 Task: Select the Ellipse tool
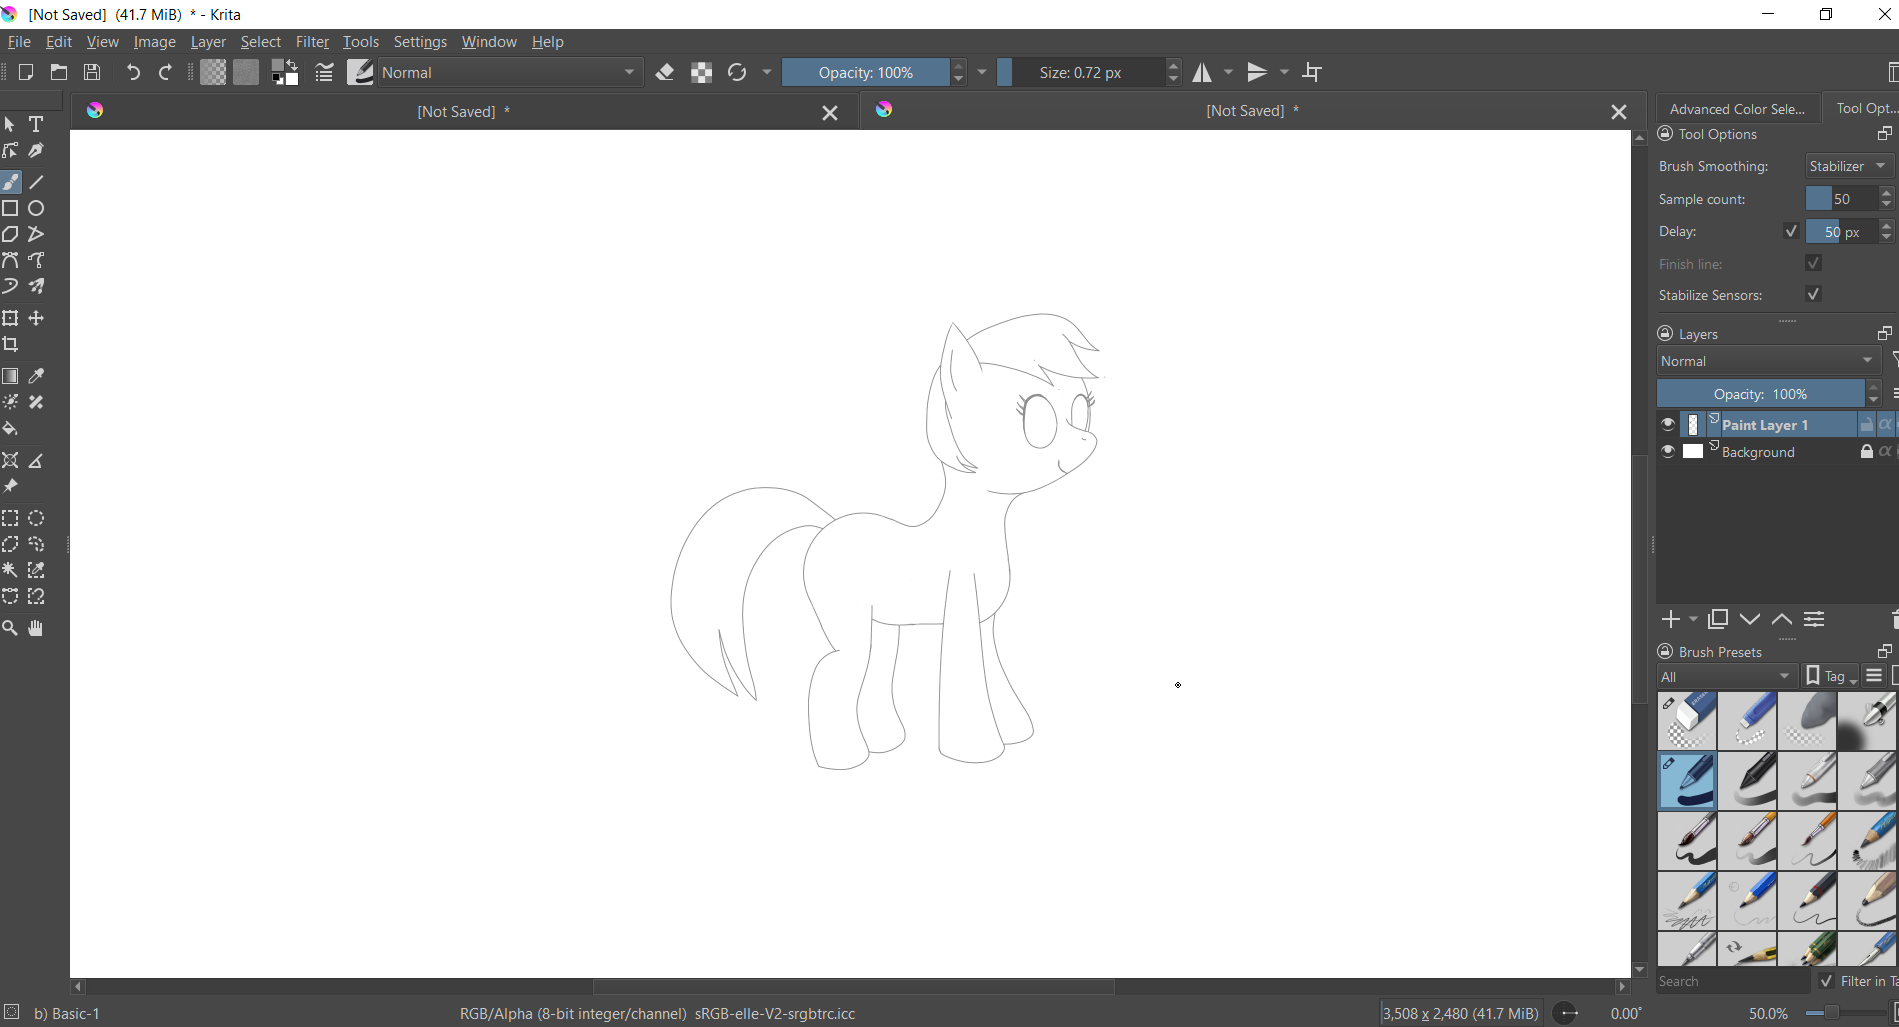[x=37, y=208]
